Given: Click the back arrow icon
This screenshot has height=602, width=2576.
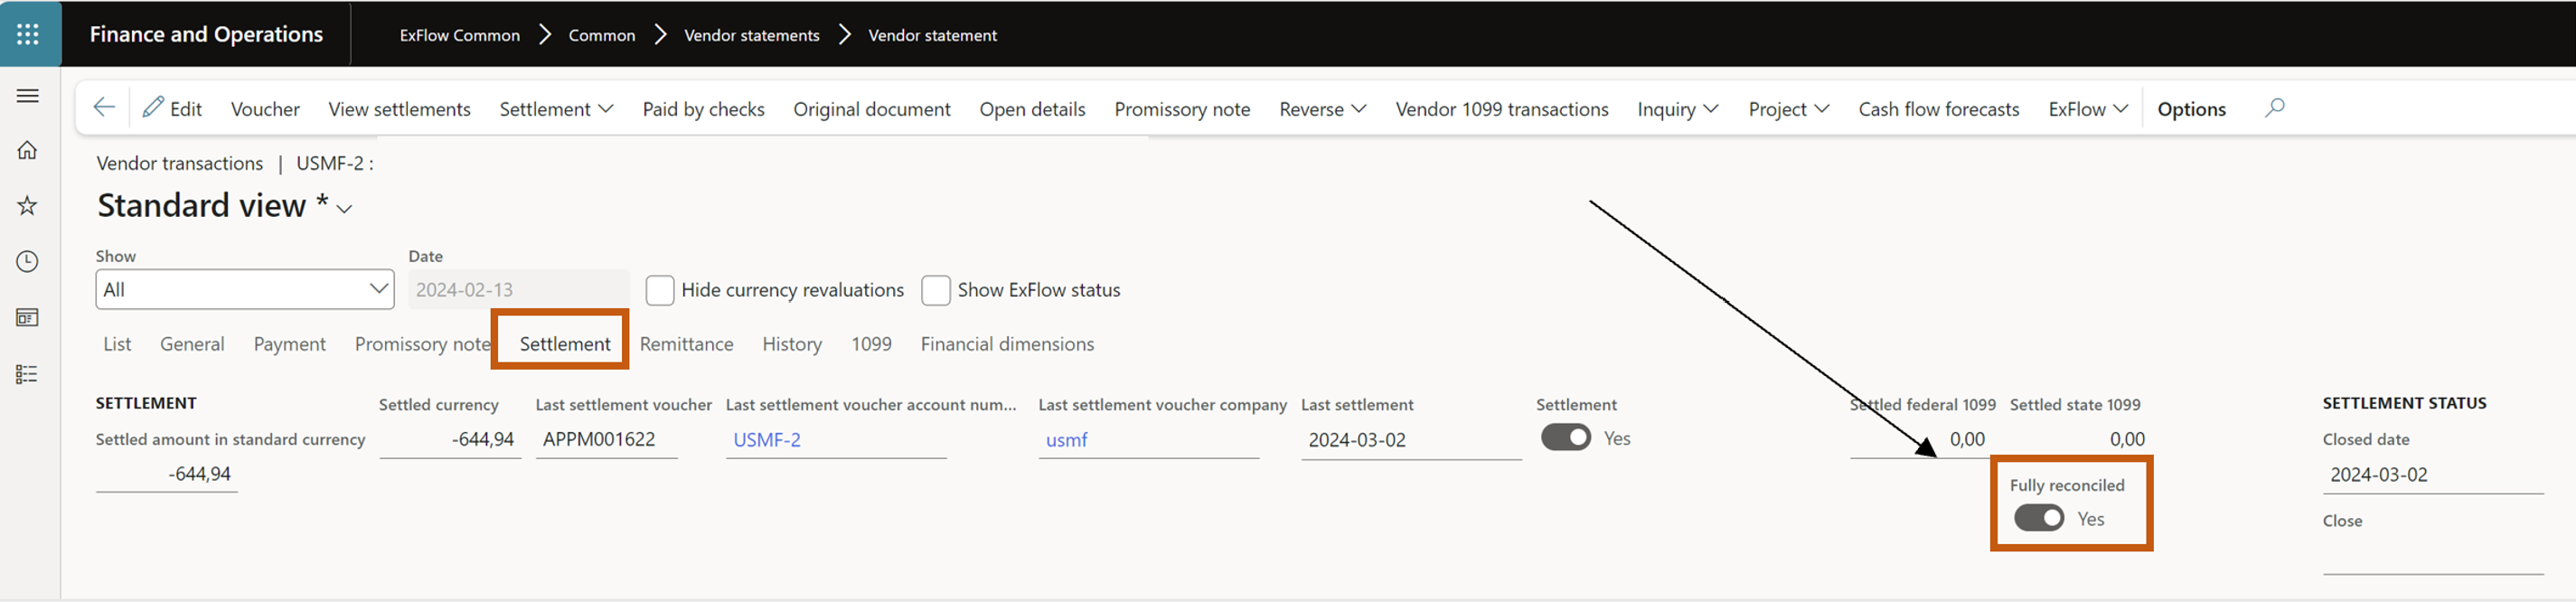Looking at the screenshot, I should [104, 108].
